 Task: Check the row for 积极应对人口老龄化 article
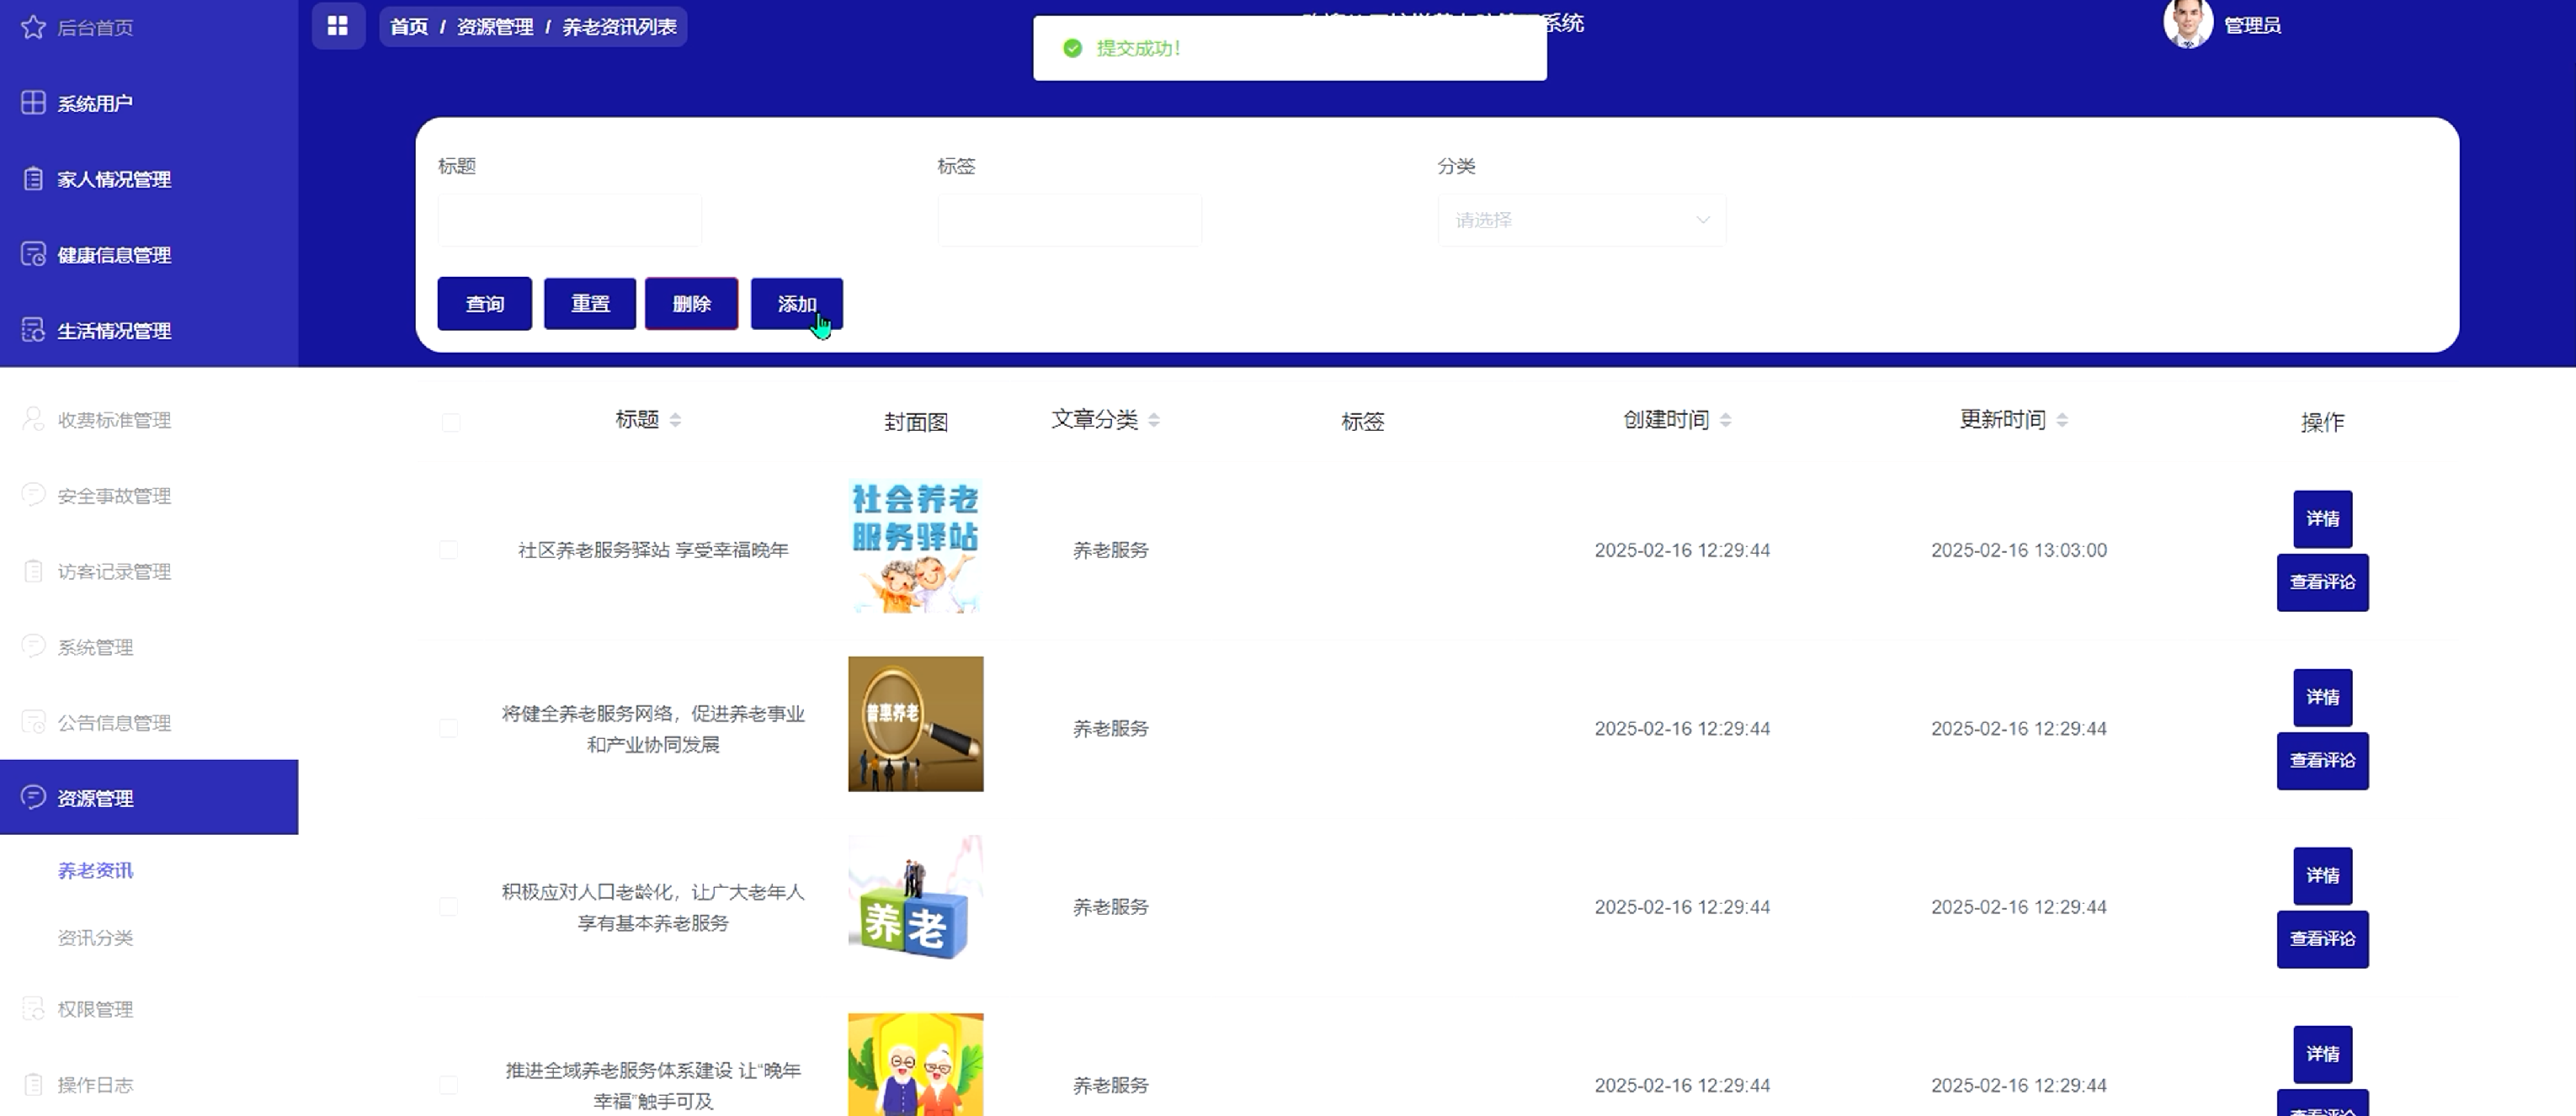pos(449,907)
